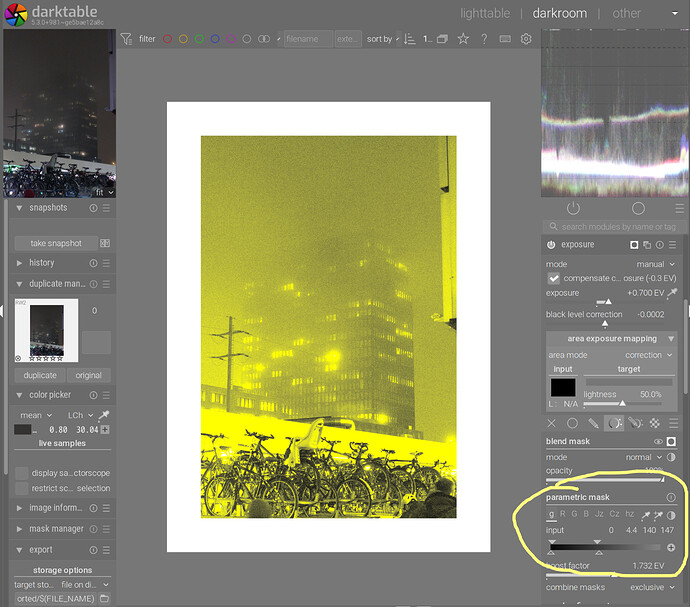
Task: Toggle compensate camera exposure checkbox
Action: 554,278
